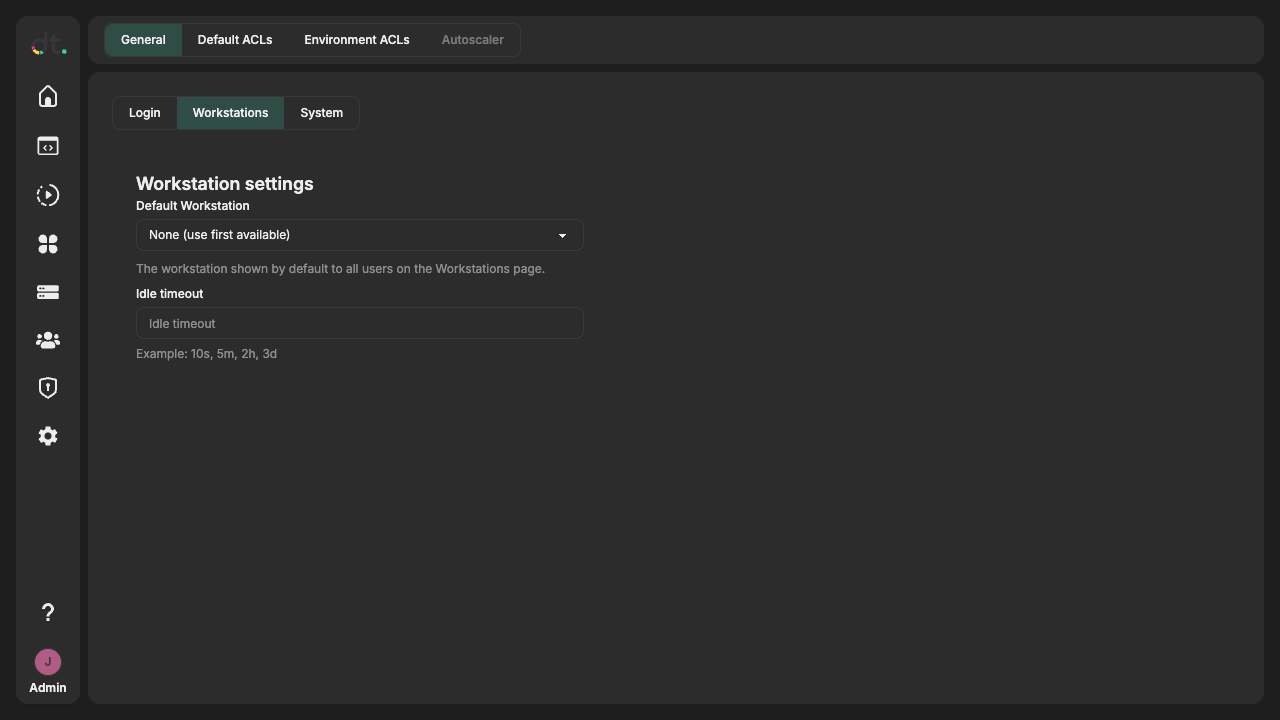Viewport: 1280px width, 720px height.
Task: Switch to the Default ACLs tab
Action: pos(234,40)
